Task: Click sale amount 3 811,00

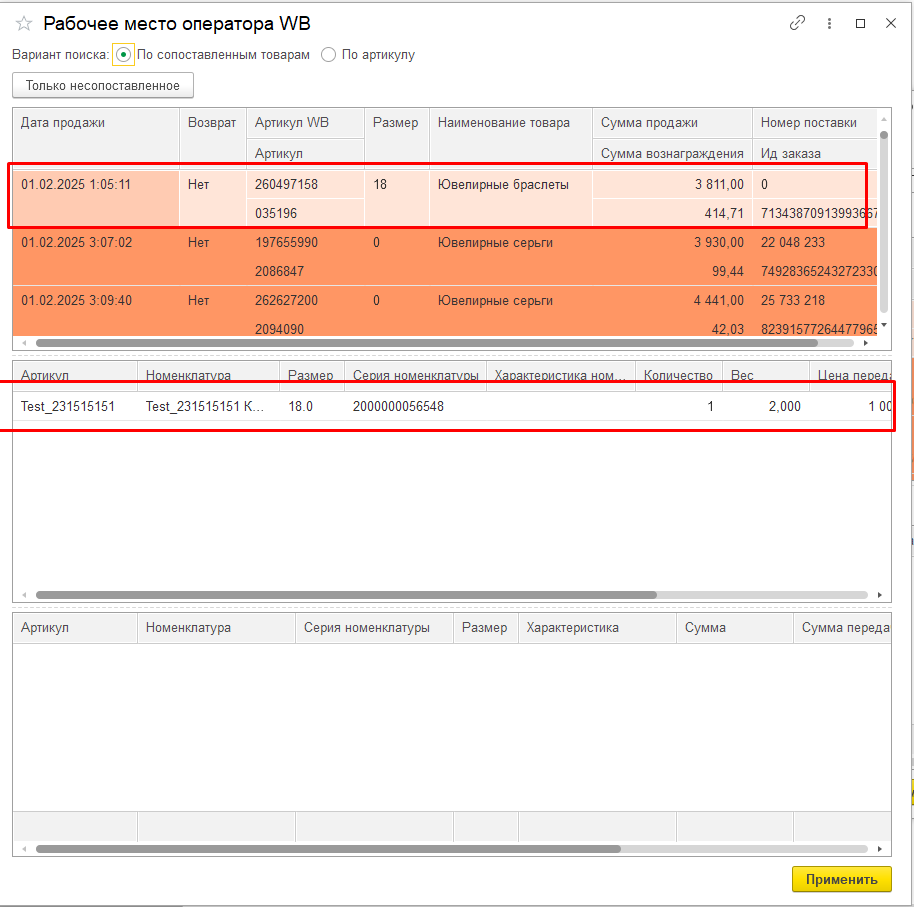Action: pos(672,185)
